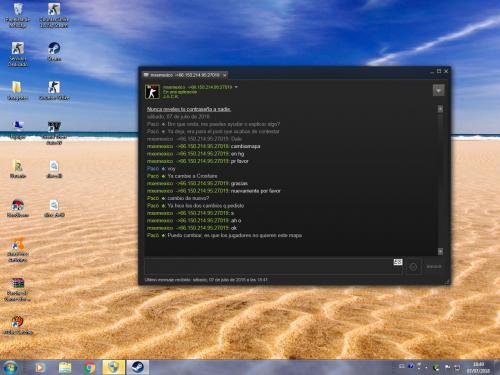
Task: Select the chat tab for the friend
Action: (185, 75)
